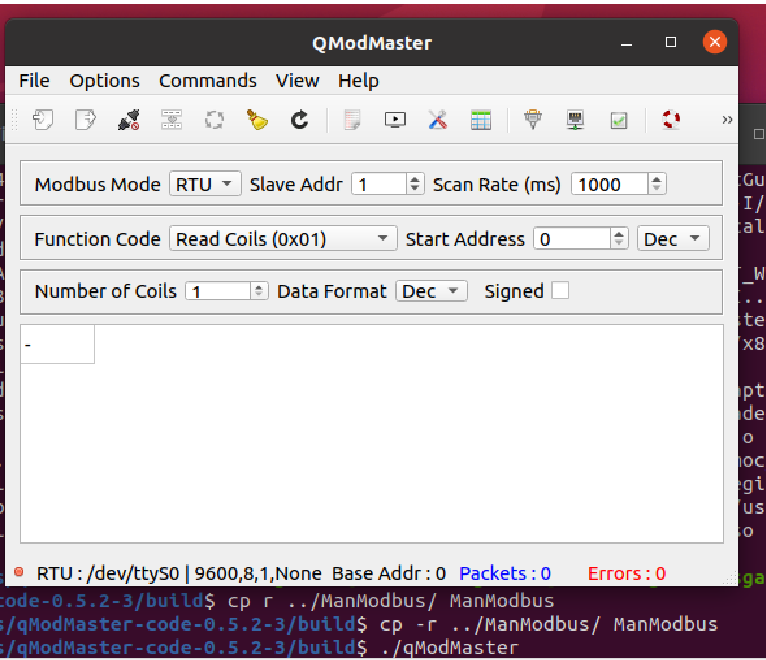The height and width of the screenshot is (660, 766).
Task: Click the red connection status indicator
Action: tap(19, 572)
